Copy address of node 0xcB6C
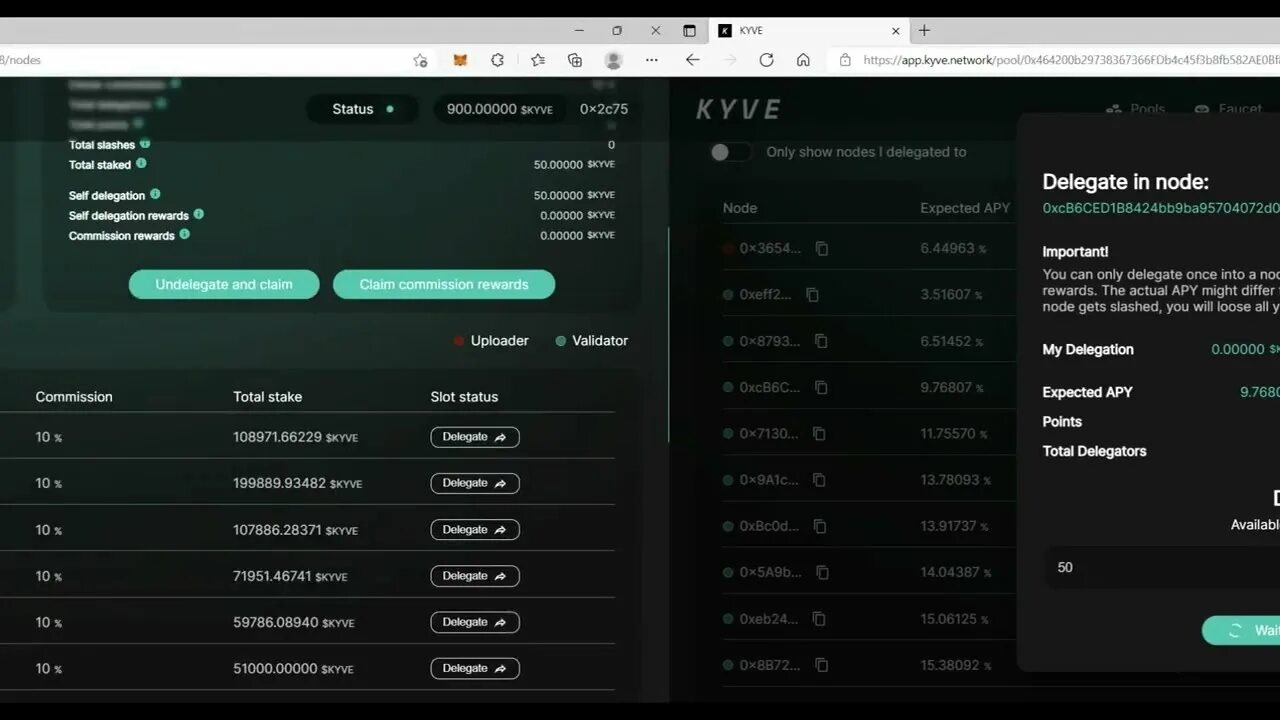1280x720 pixels. [x=821, y=387]
